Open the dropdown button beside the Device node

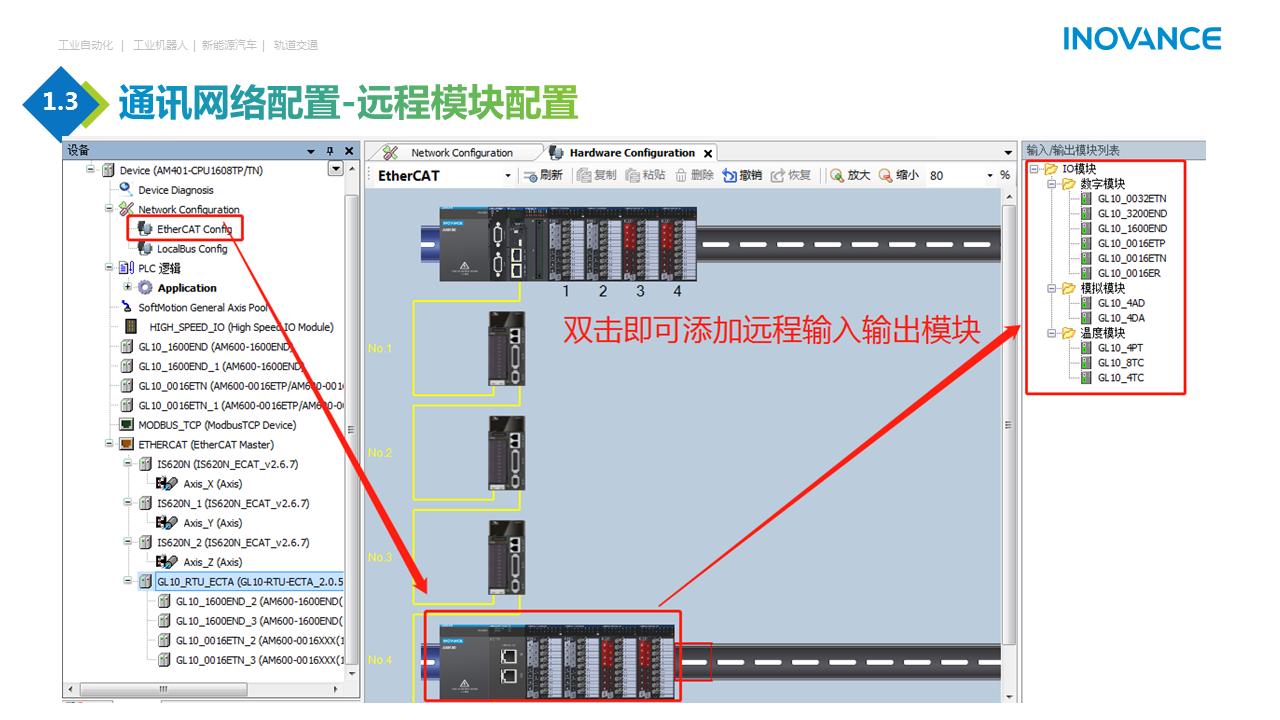[336, 169]
